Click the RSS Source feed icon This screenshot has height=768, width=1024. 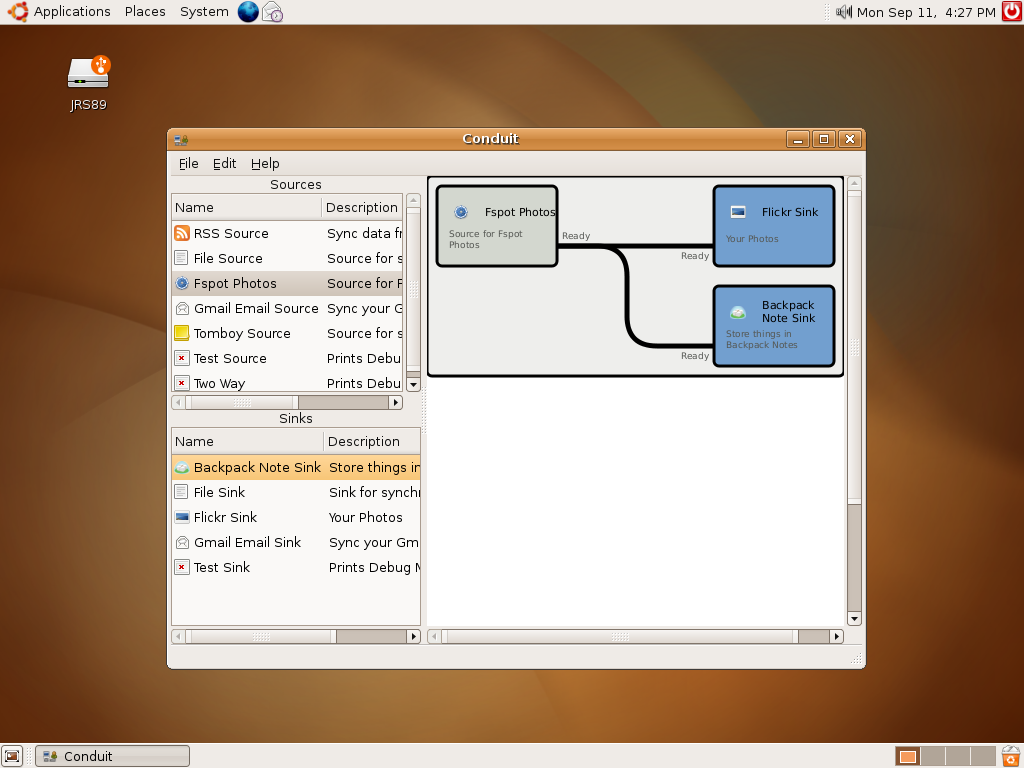(x=182, y=233)
